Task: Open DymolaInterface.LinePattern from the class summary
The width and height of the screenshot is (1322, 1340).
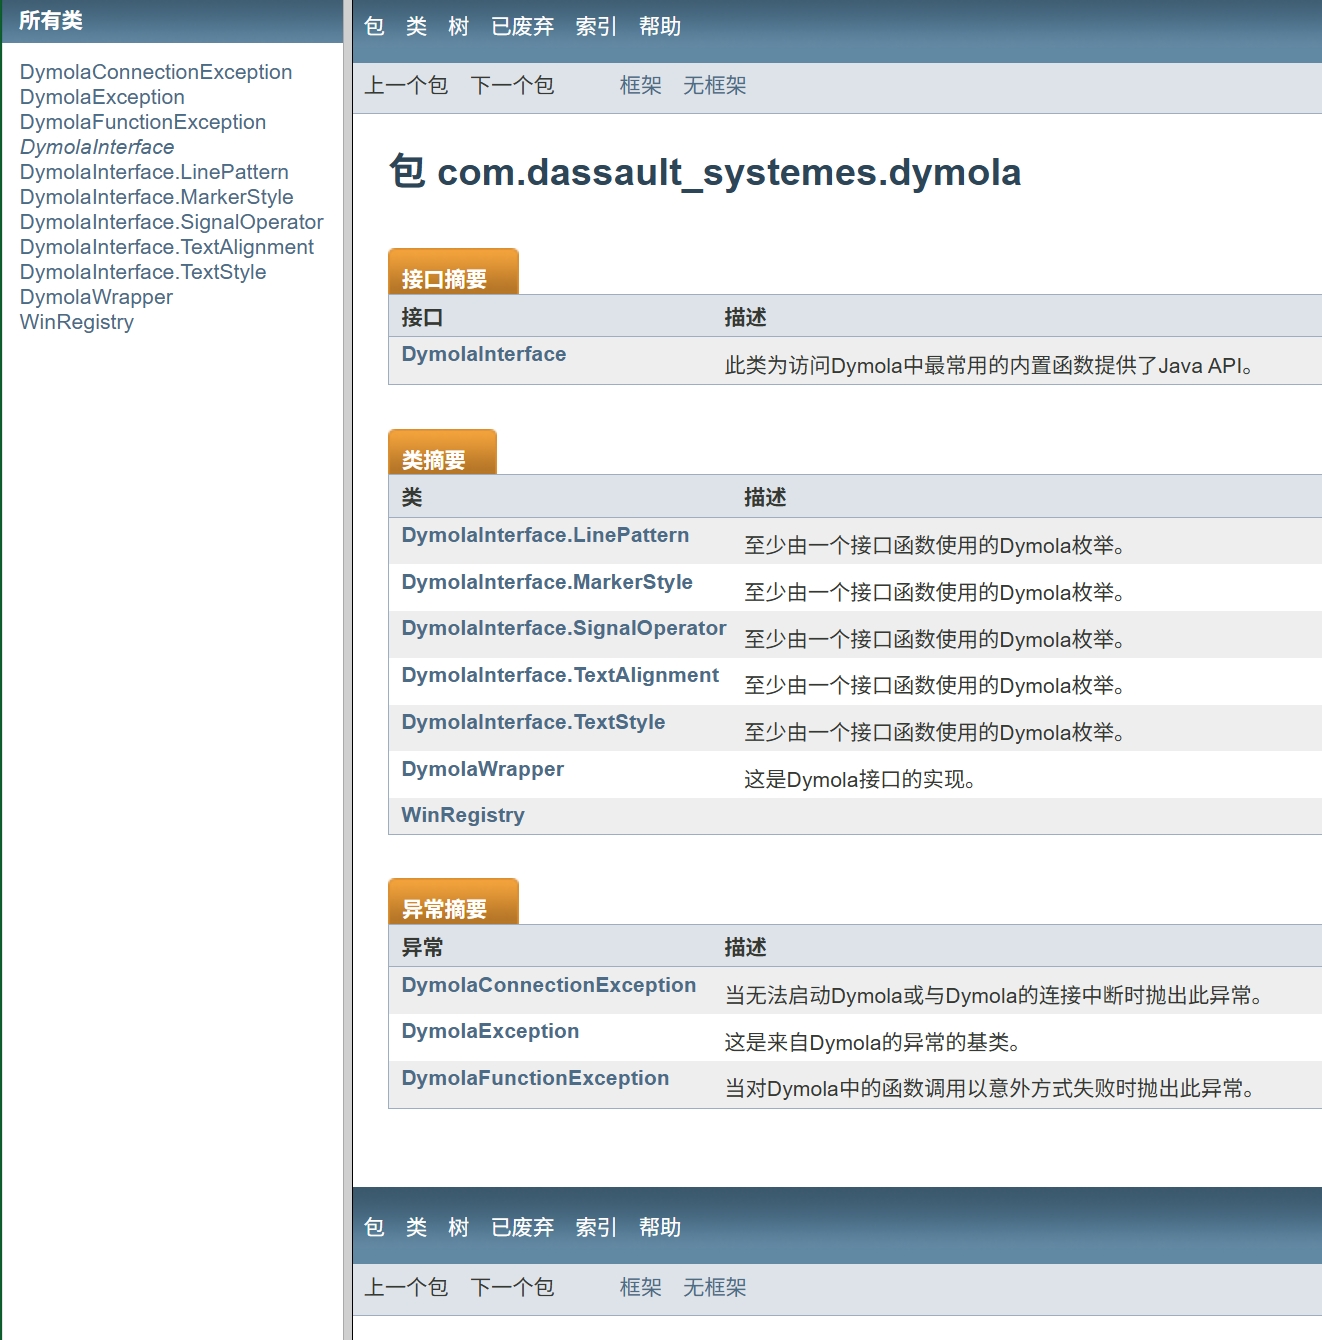Action: click(545, 535)
